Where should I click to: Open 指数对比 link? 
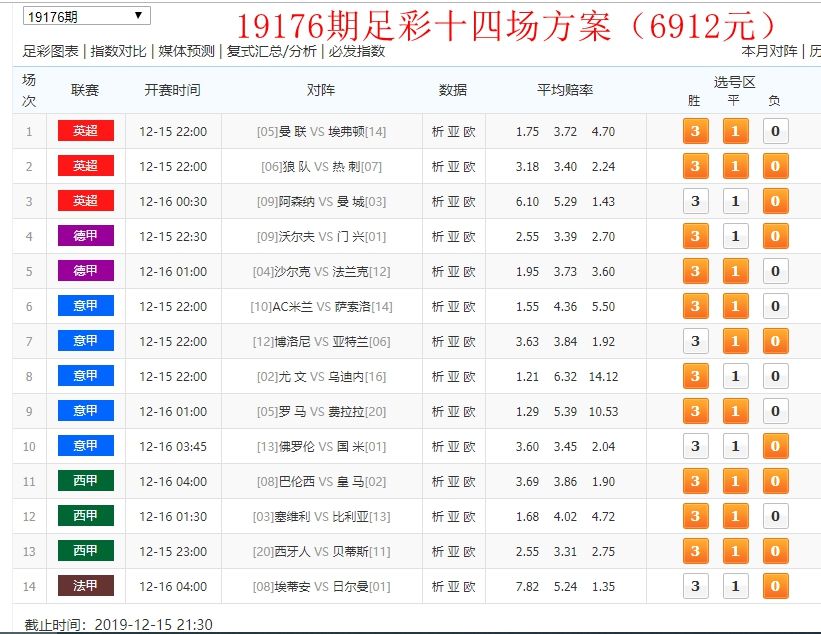[x=118, y=51]
